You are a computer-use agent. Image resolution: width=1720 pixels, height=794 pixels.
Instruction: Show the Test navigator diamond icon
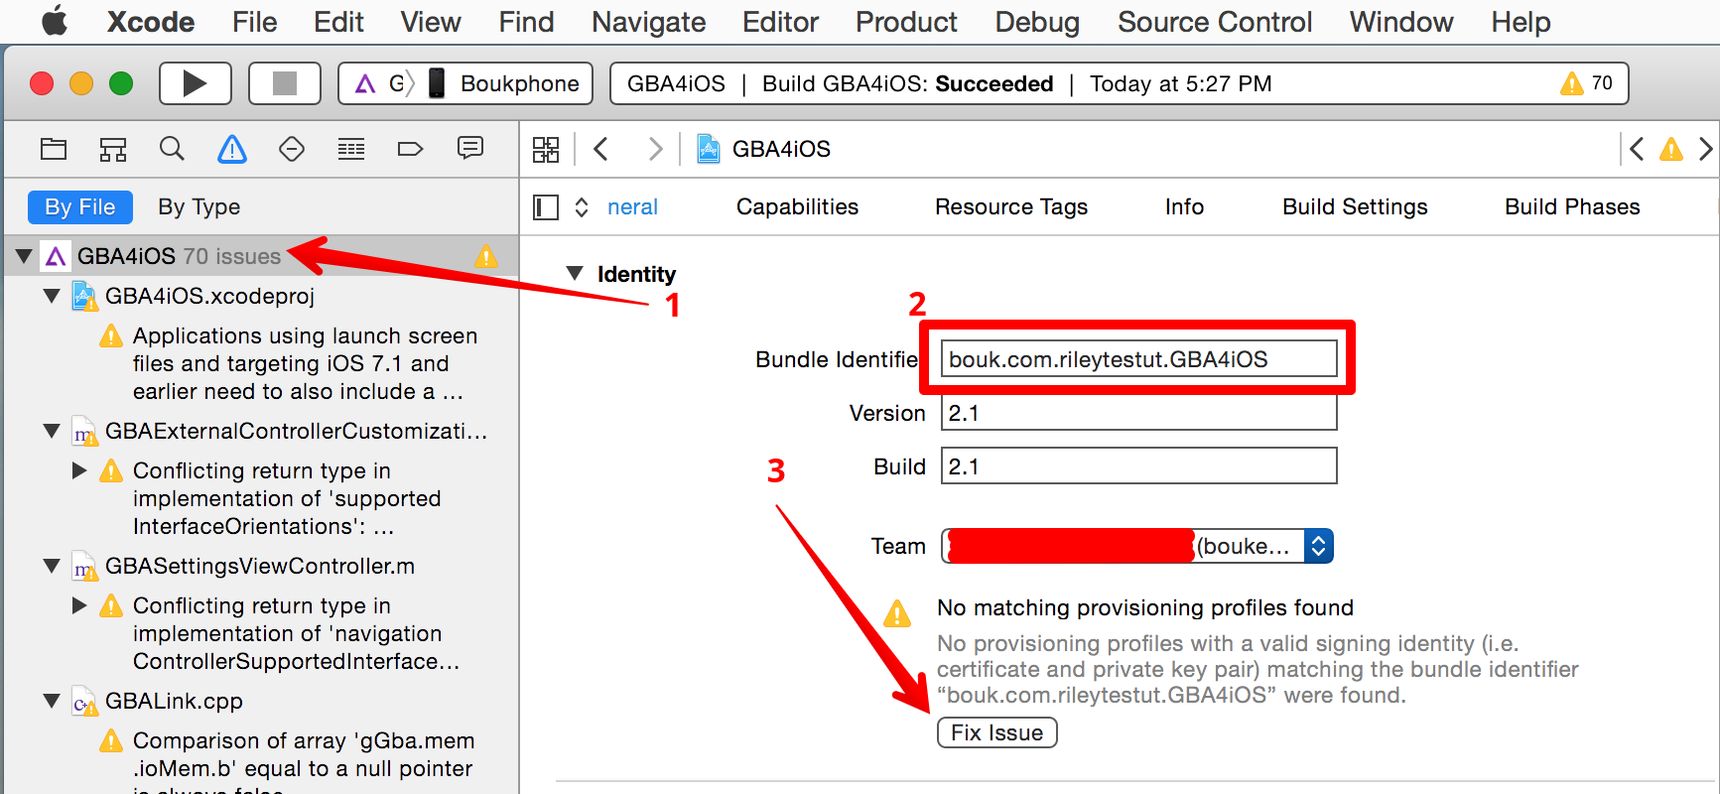(x=291, y=149)
